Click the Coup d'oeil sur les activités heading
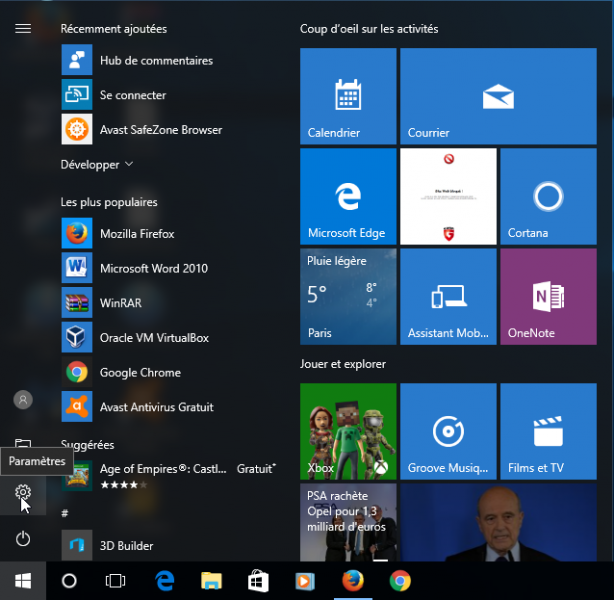Screen dimensions: 614x600 point(369,29)
